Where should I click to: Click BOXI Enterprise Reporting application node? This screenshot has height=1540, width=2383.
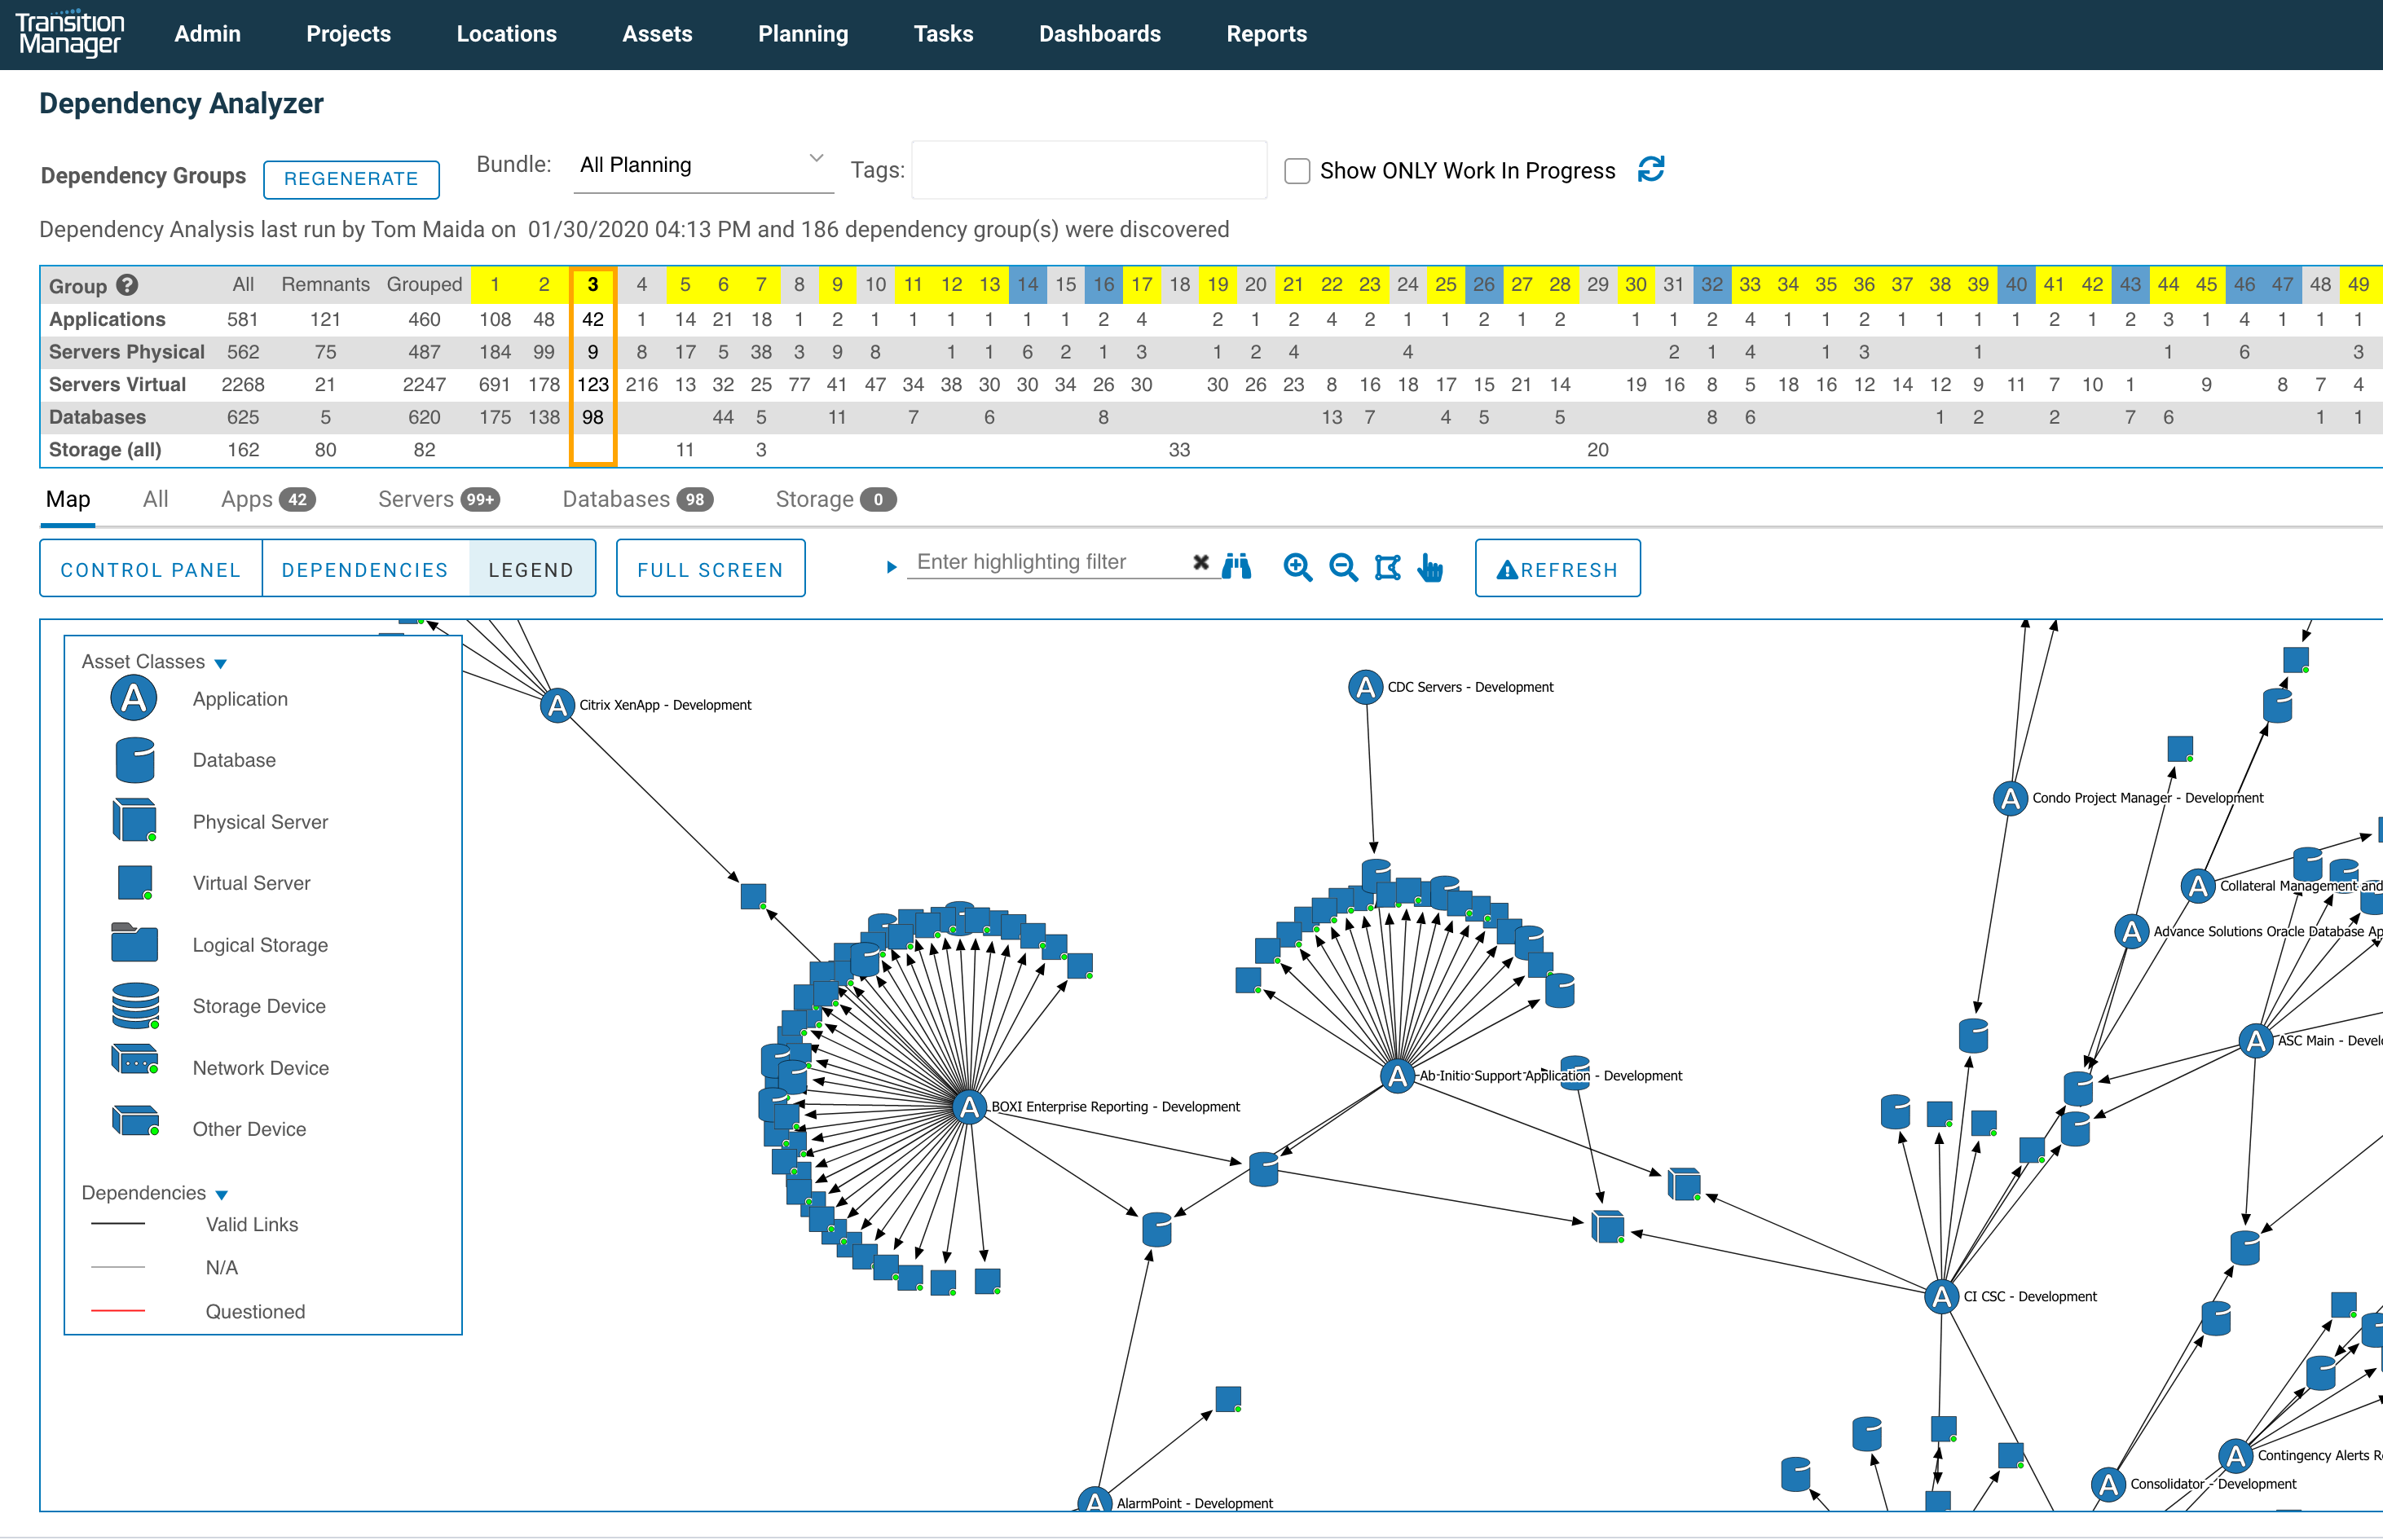[967, 1106]
